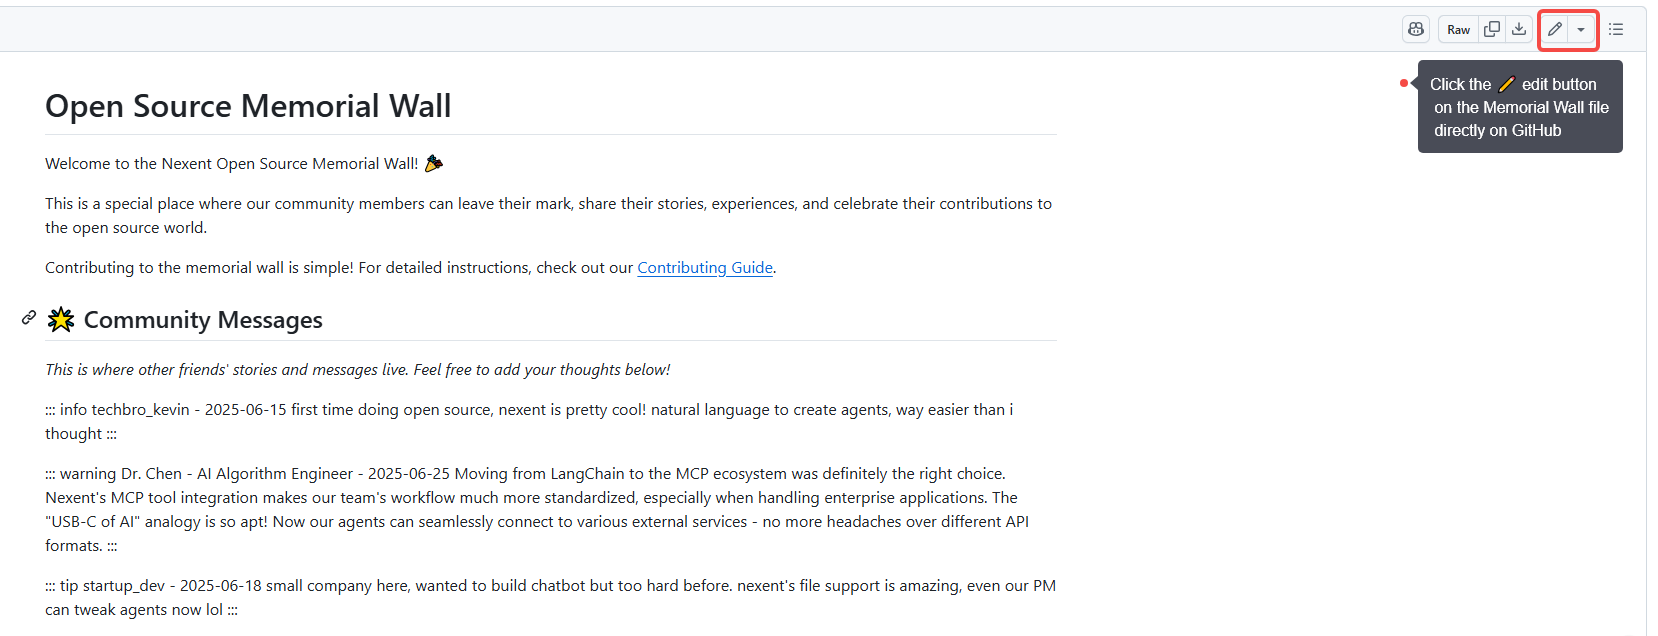Click the Community Messages heading text
The image size is (1658, 636).
click(203, 320)
